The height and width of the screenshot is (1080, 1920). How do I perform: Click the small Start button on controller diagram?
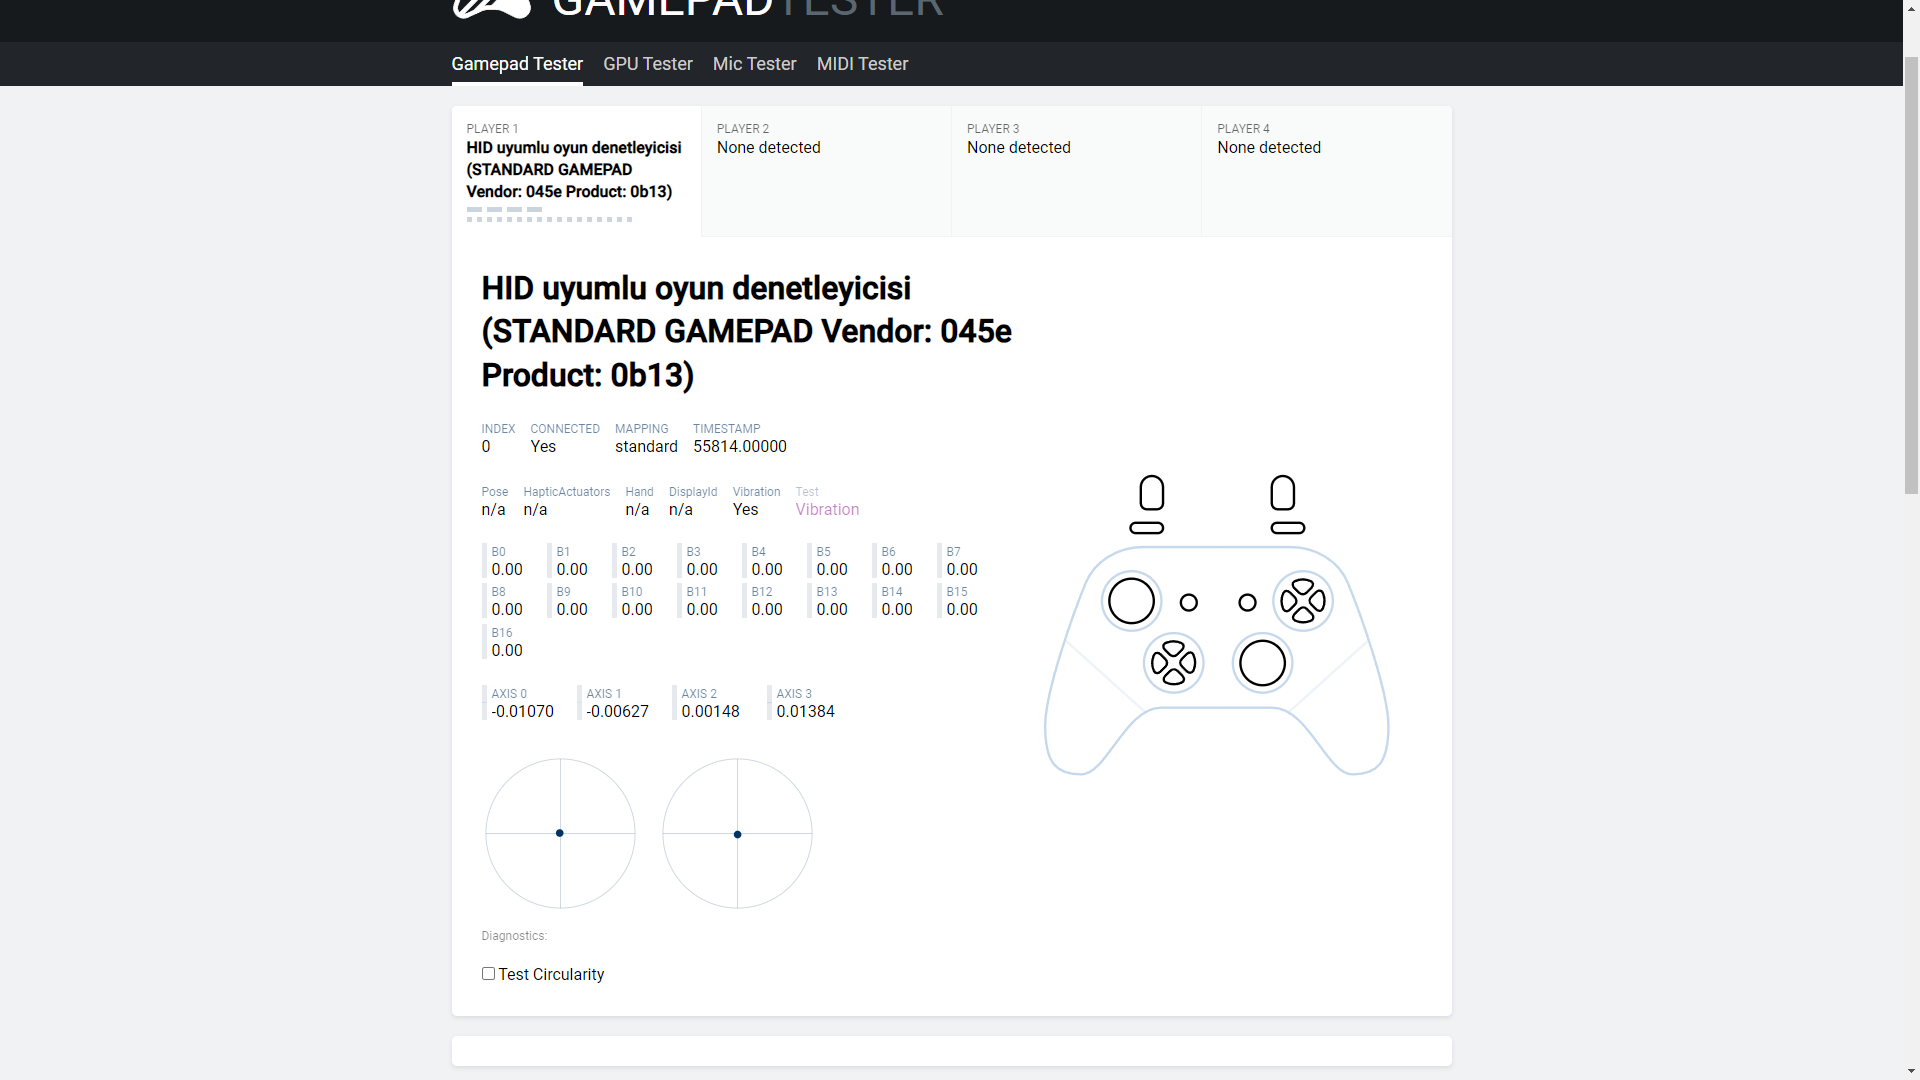point(1247,602)
